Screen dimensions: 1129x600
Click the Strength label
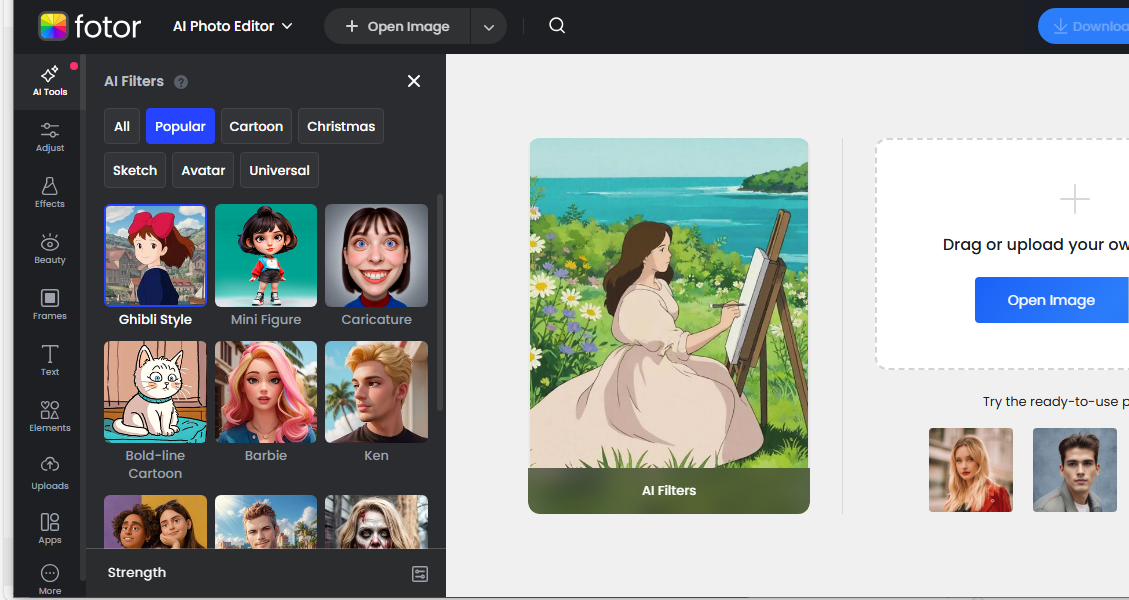pos(137,573)
